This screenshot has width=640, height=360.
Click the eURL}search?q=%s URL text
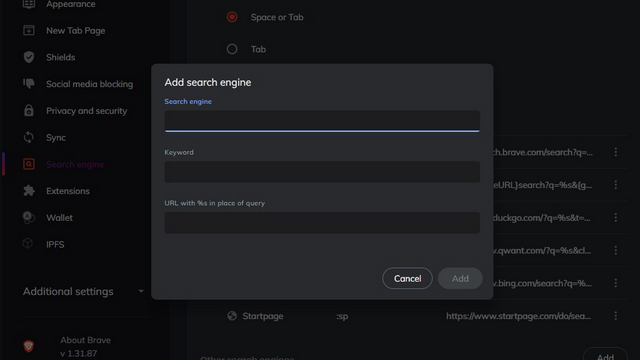click(543, 185)
